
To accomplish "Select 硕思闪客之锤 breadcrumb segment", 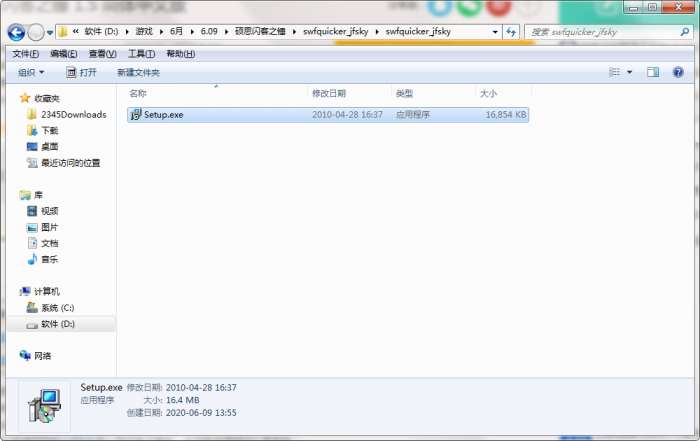I will (260, 32).
